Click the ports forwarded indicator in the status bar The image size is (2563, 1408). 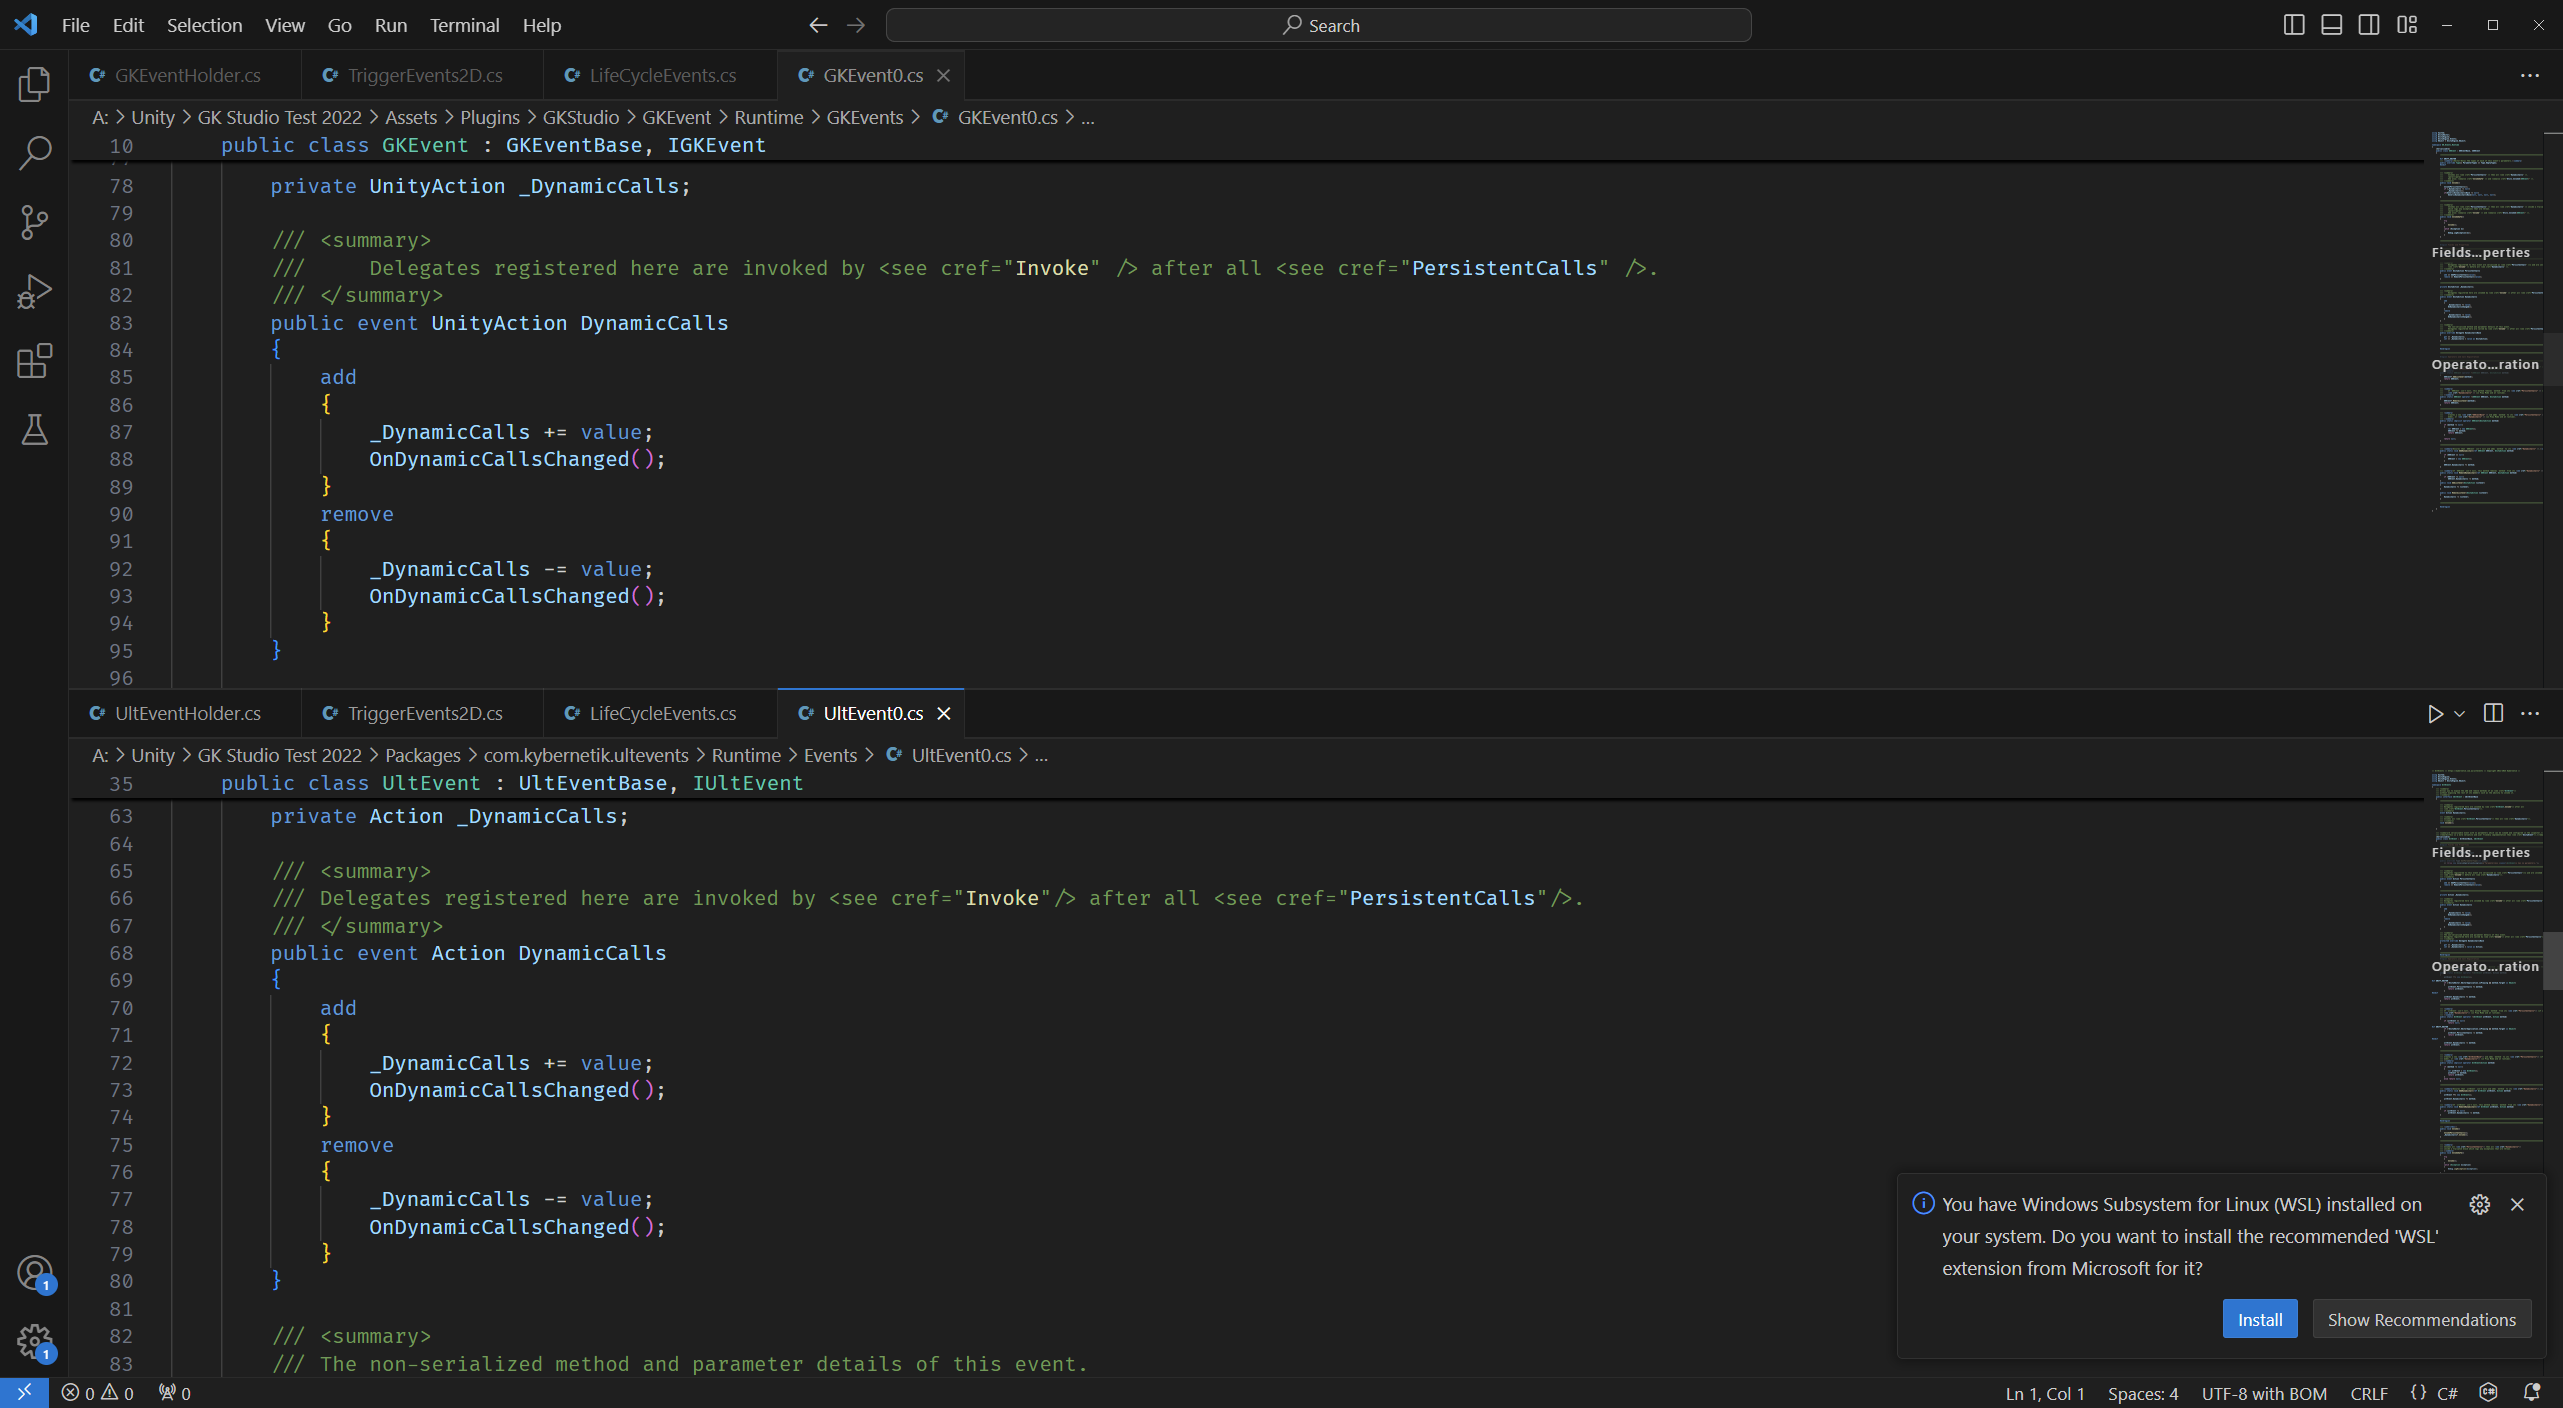175,1393
